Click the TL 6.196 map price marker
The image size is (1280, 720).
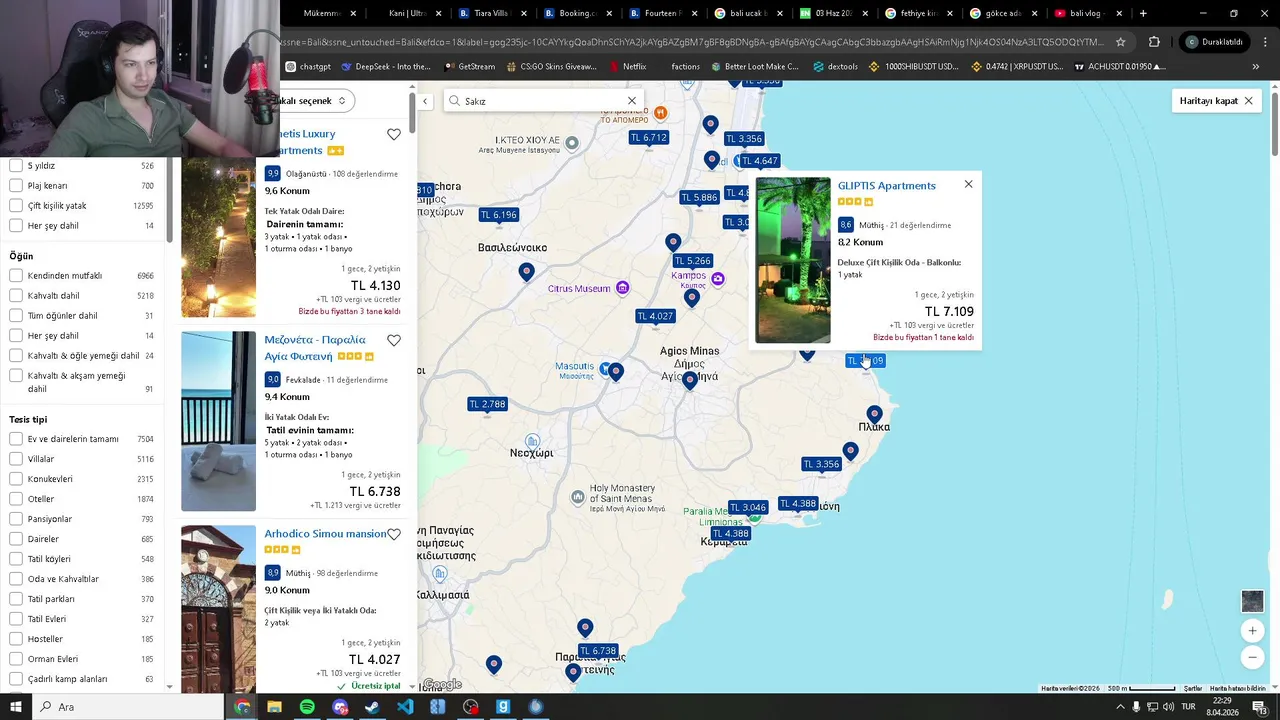coord(498,215)
